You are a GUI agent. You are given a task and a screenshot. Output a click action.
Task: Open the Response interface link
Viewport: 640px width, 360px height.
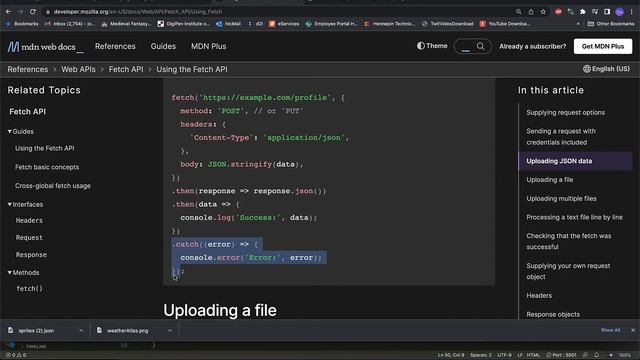click(x=31, y=255)
